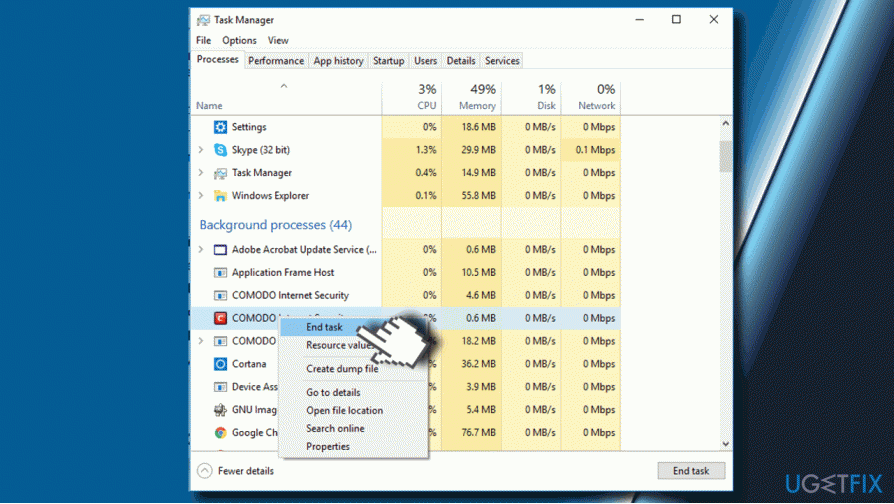Switch to the Details tab
The width and height of the screenshot is (894, 504).
[461, 60]
